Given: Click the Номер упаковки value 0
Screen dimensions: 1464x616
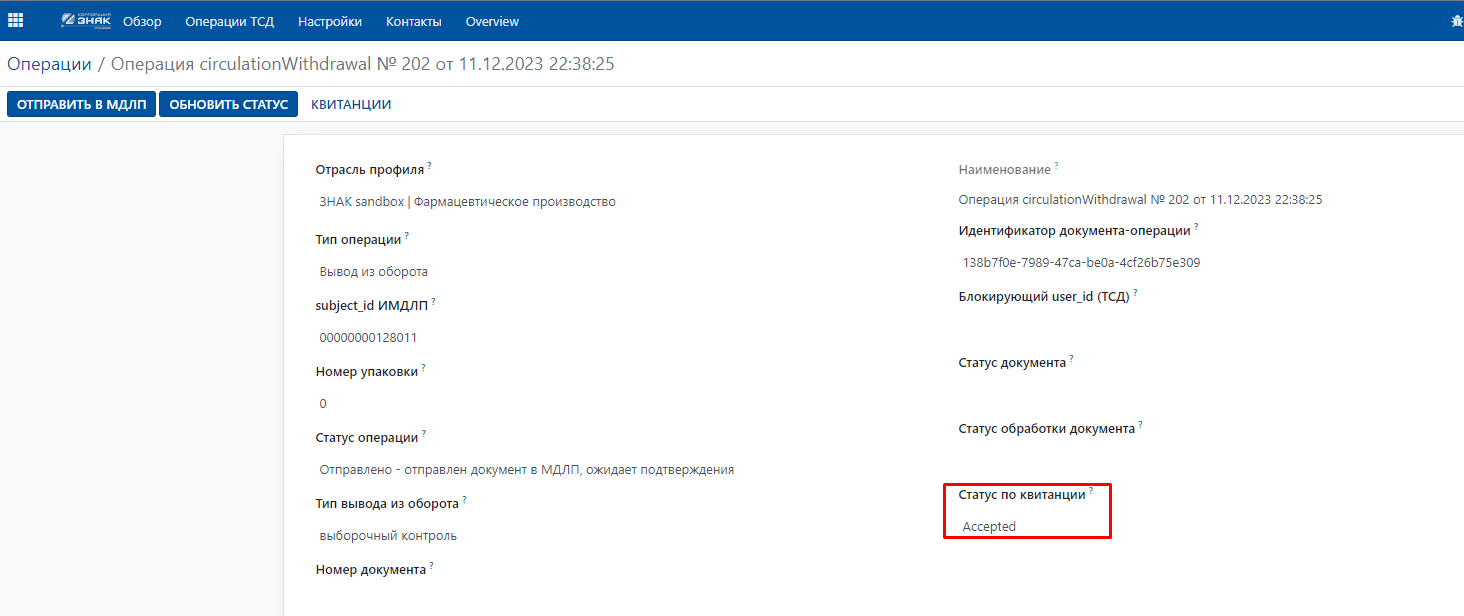Looking at the screenshot, I should tap(323, 404).
